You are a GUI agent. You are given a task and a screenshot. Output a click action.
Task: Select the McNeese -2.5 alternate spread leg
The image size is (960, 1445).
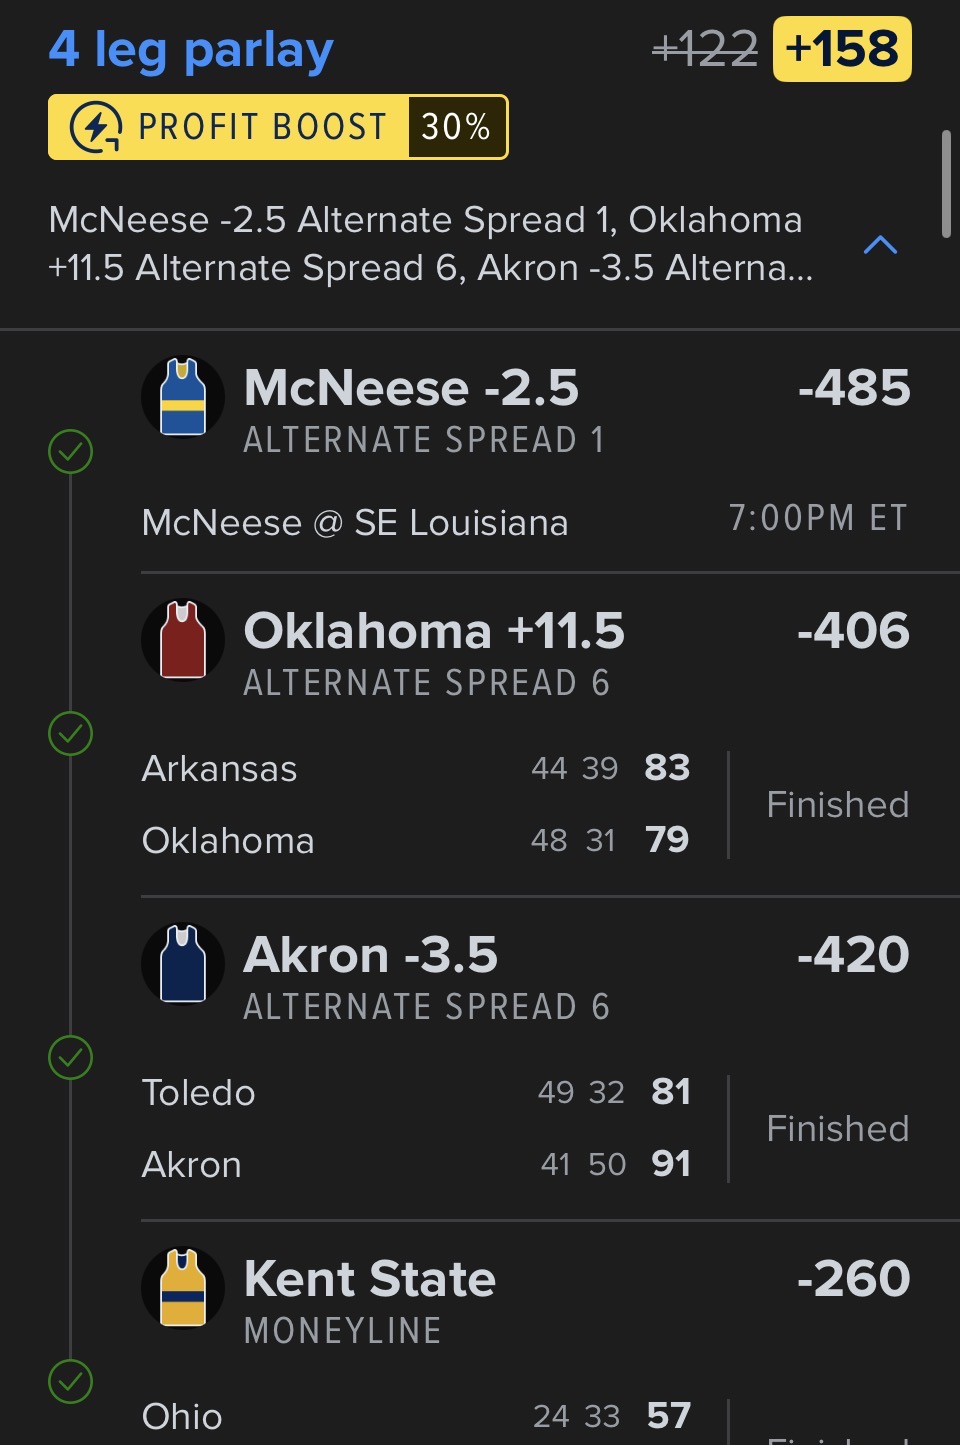pyautogui.click(x=411, y=389)
